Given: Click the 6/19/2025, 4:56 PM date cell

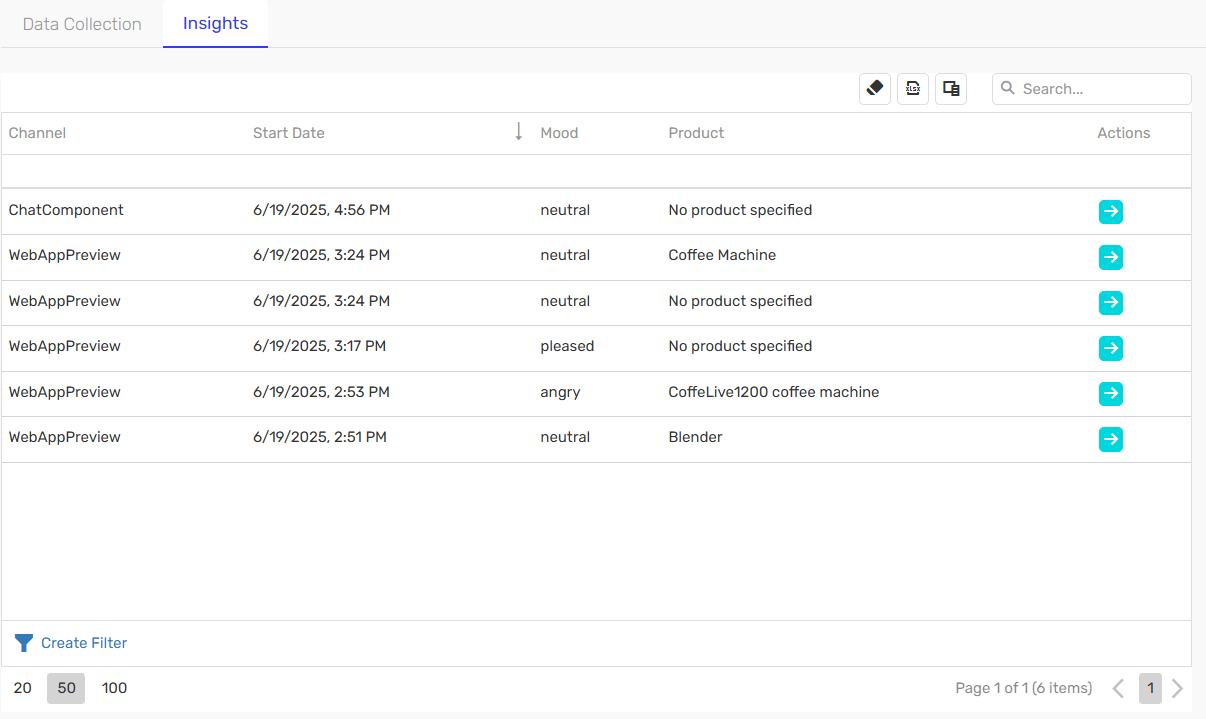Looking at the screenshot, I should [322, 210].
